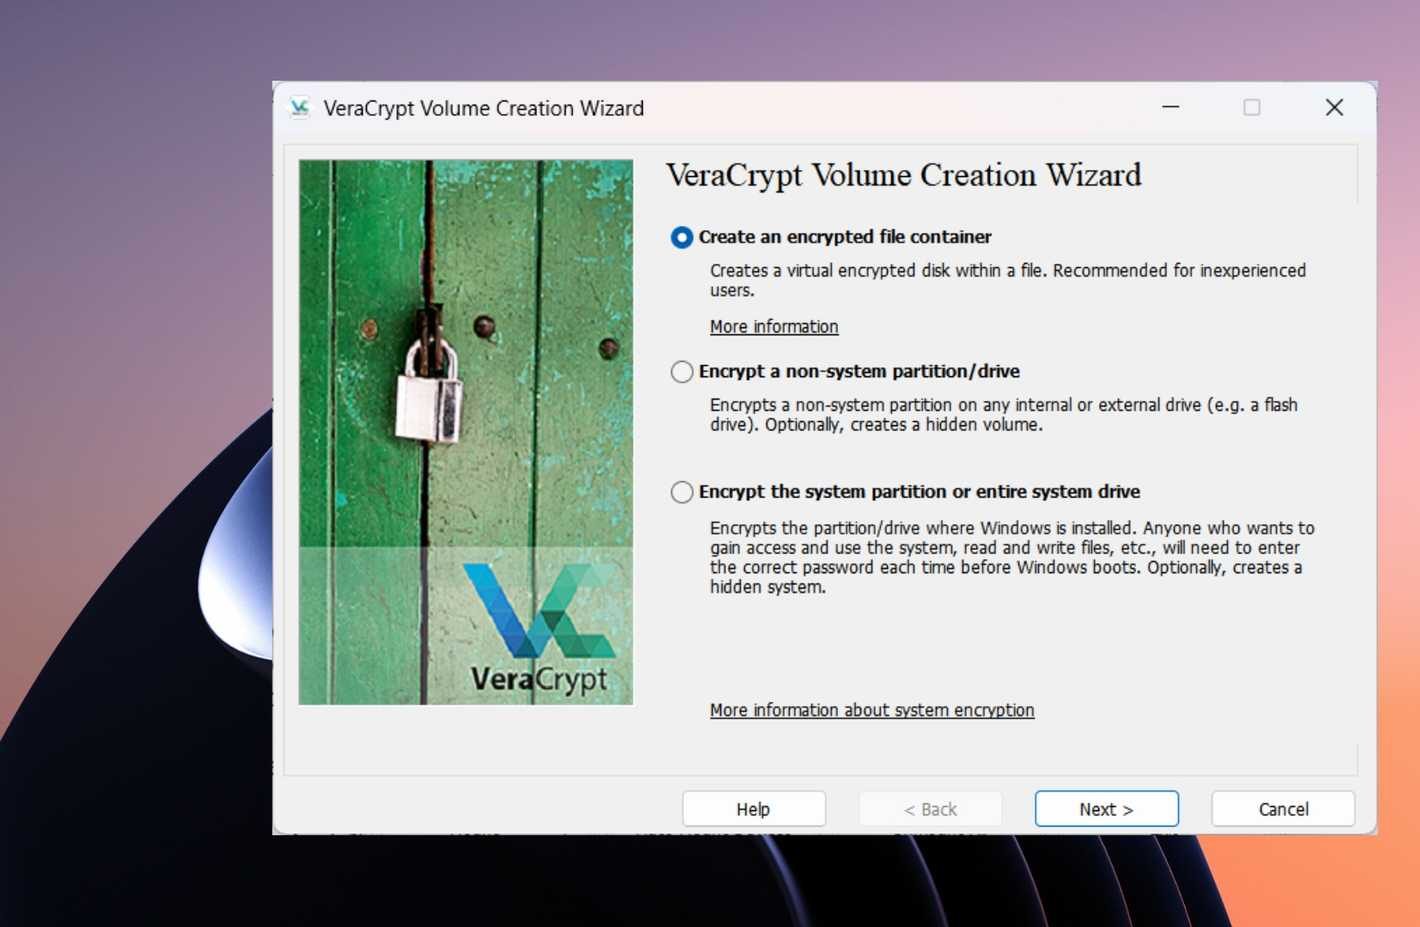Click the 'Encrypts a non-system partition' description text
Screen dimensions: 1420x927
(x=1004, y=415)
